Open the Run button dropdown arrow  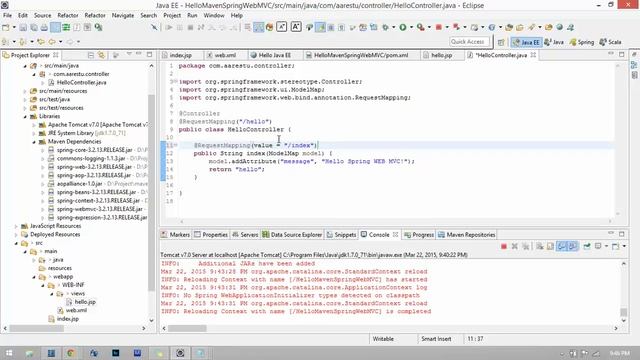411,27
